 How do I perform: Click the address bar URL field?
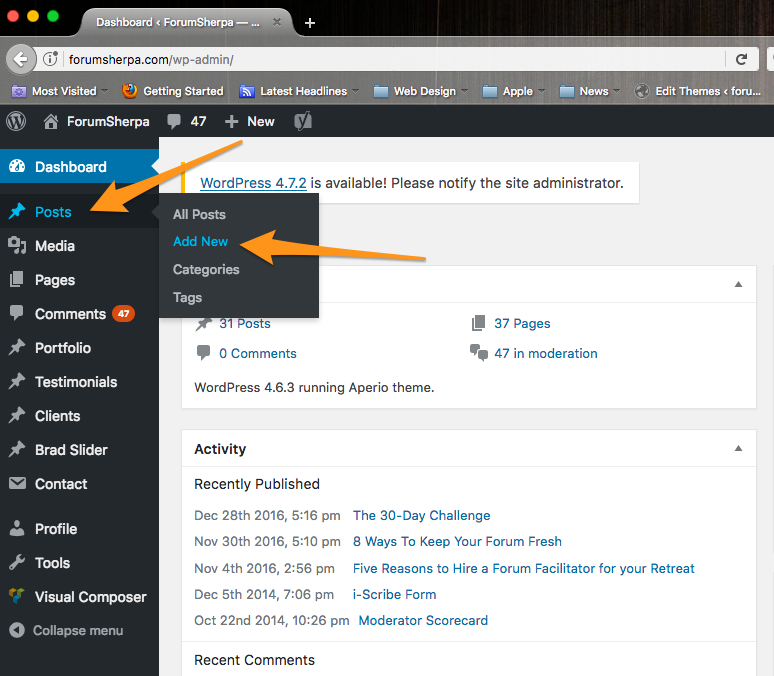(395, 59)
